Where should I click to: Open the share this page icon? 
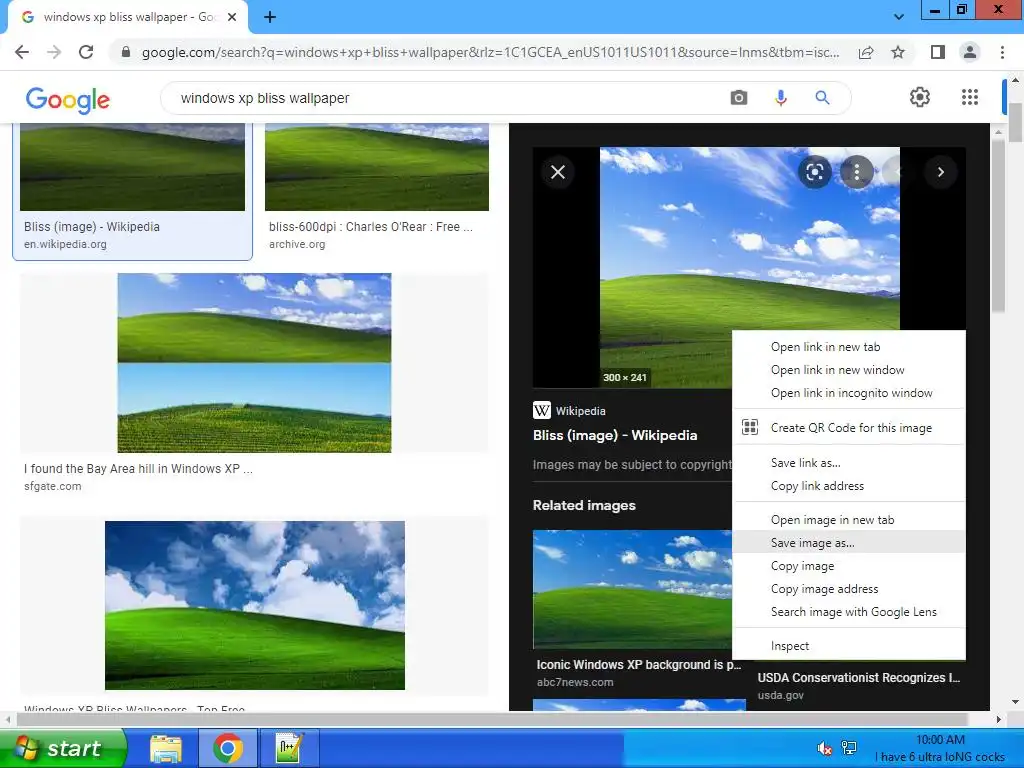point(866,52)
